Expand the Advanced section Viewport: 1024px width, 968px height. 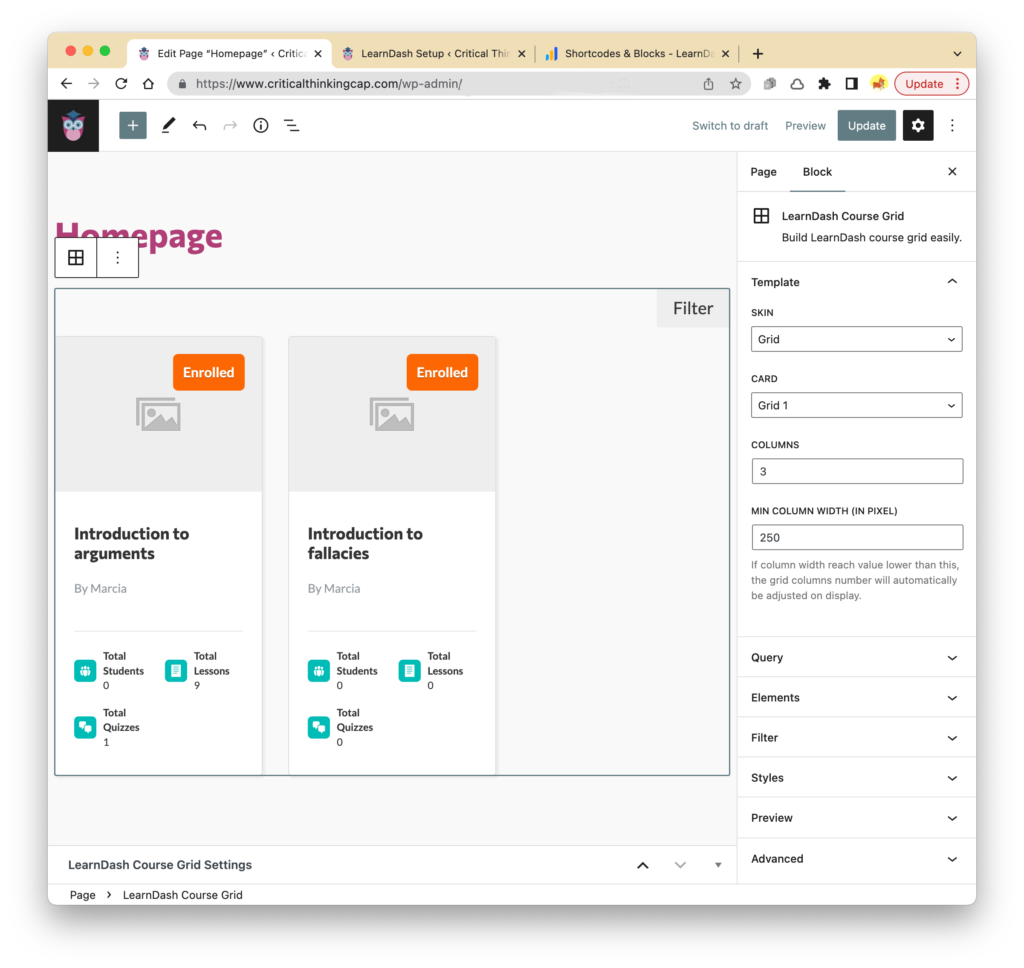pos(856,858)
